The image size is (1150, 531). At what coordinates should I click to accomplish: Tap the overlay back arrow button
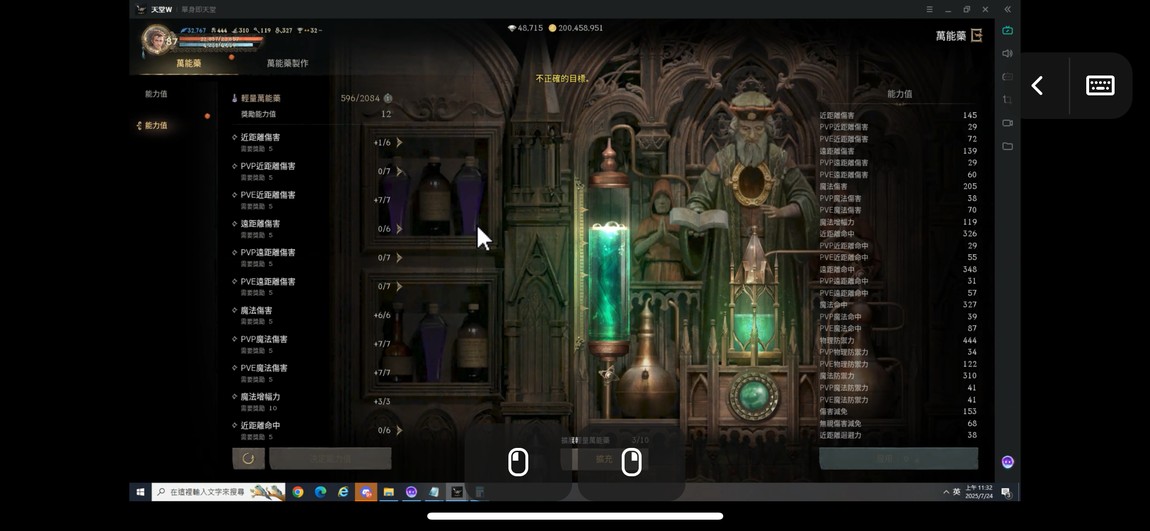(x=1037, y=86)
